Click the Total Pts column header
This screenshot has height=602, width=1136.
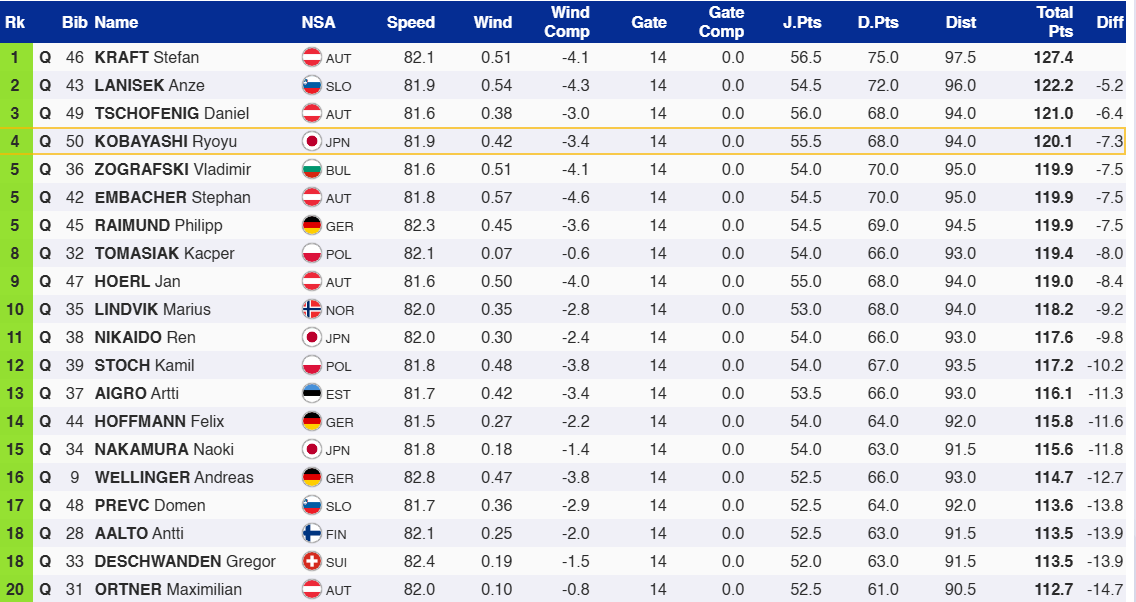1054,22
